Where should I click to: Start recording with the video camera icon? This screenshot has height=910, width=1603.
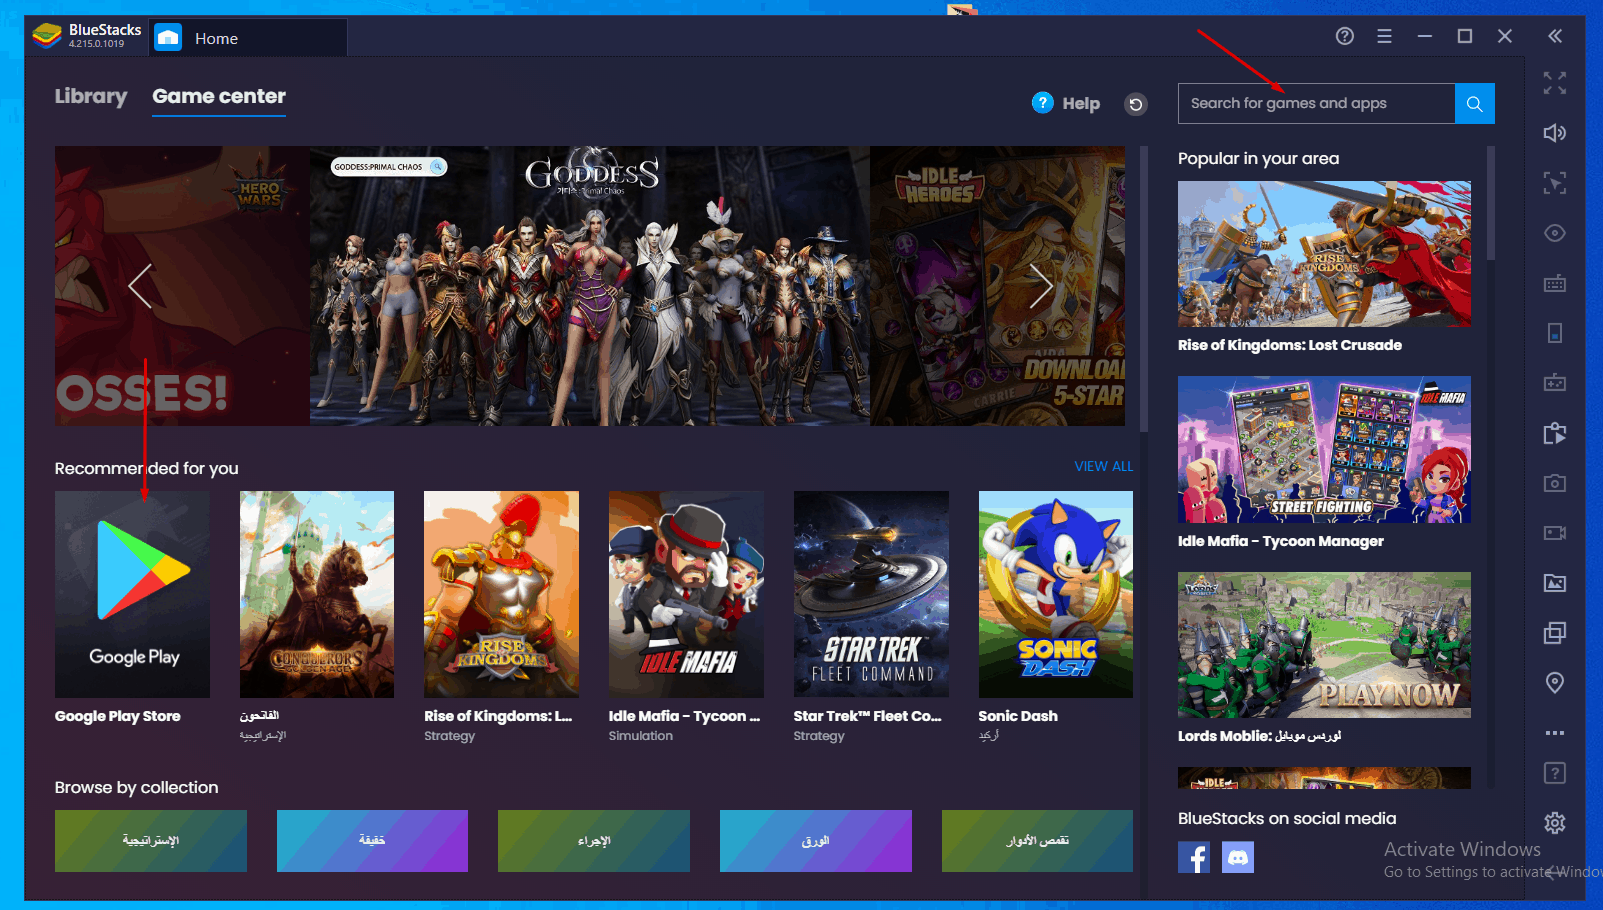[x=1554, y=533]
